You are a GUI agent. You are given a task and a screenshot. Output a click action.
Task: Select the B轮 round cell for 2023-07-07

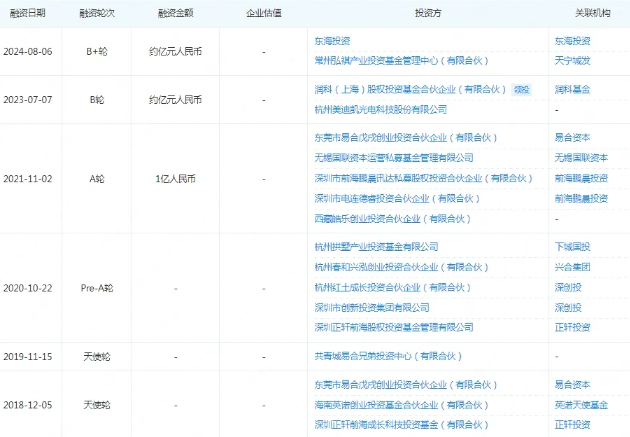click(97, 100)
